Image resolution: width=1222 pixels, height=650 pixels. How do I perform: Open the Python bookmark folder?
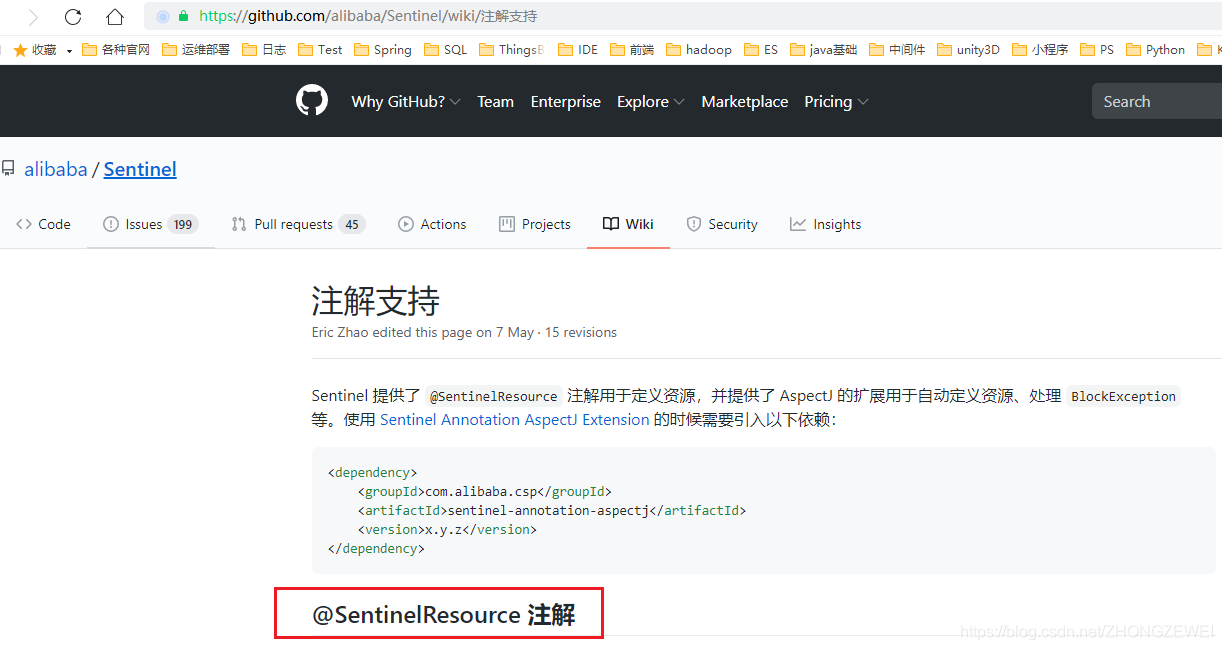click(x=1156, y=50)
